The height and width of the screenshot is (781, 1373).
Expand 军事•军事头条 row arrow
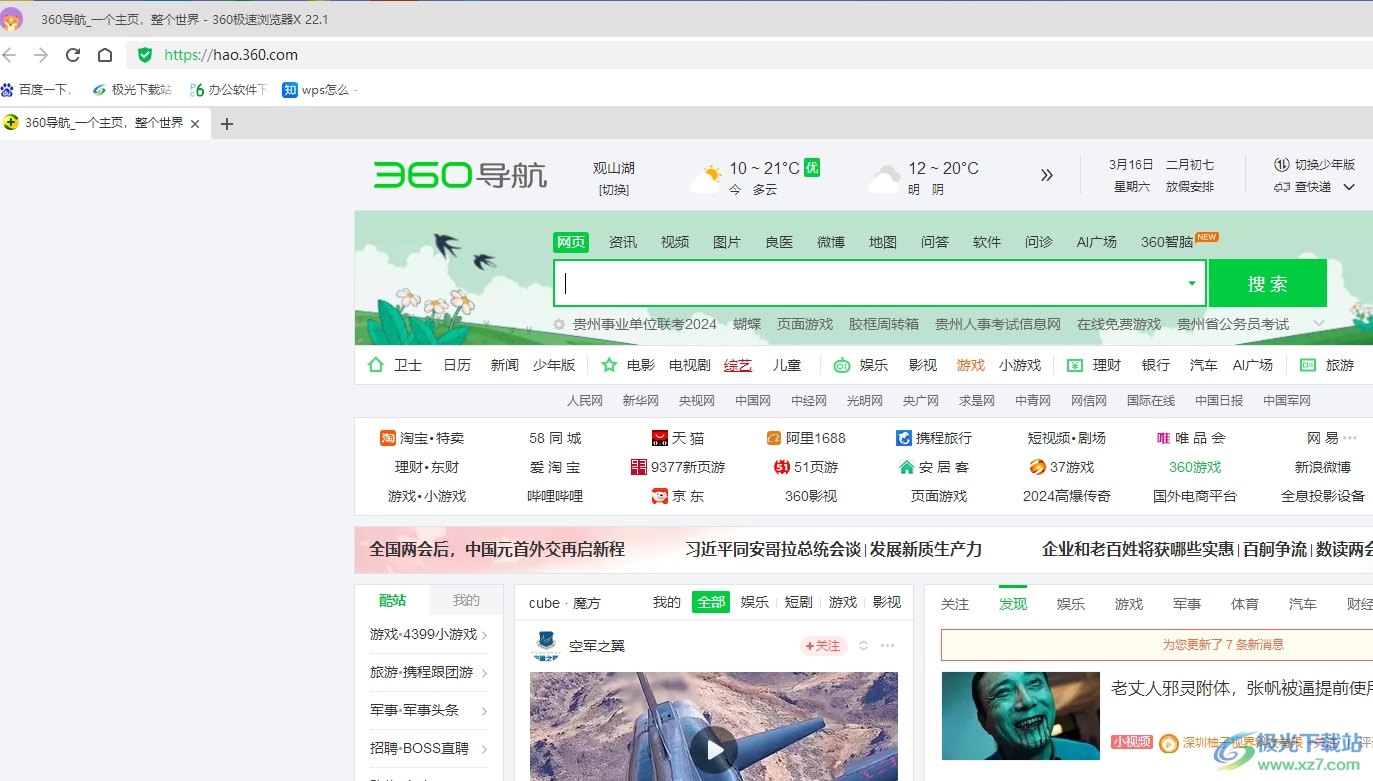(484, 711)
